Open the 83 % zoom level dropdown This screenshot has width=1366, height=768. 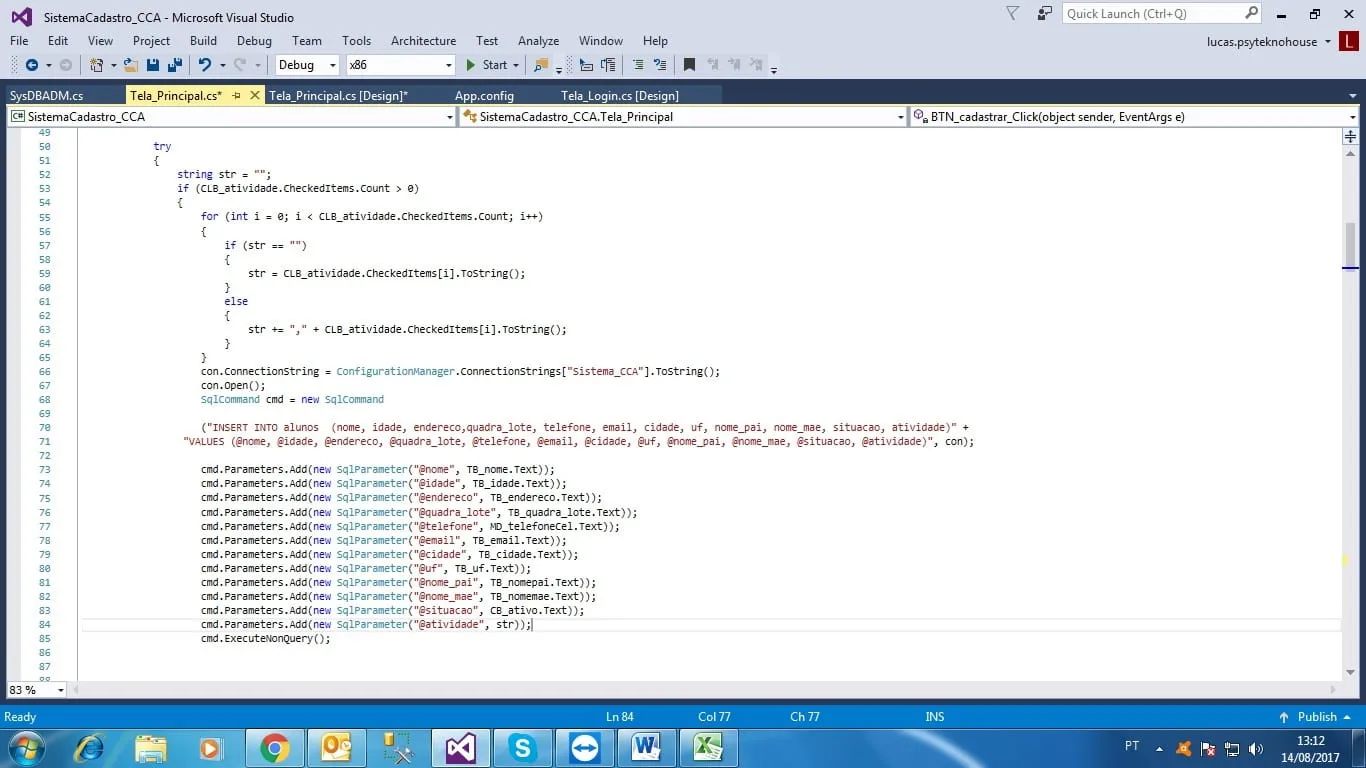tap(60, 690)
